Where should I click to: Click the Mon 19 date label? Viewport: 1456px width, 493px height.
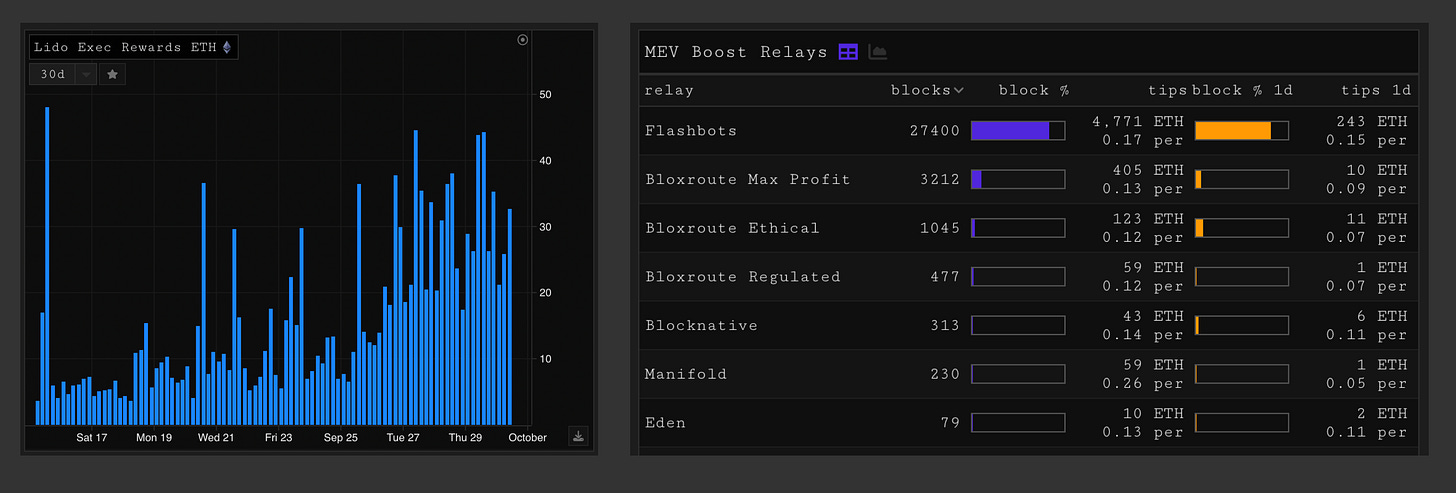point(154,438)
